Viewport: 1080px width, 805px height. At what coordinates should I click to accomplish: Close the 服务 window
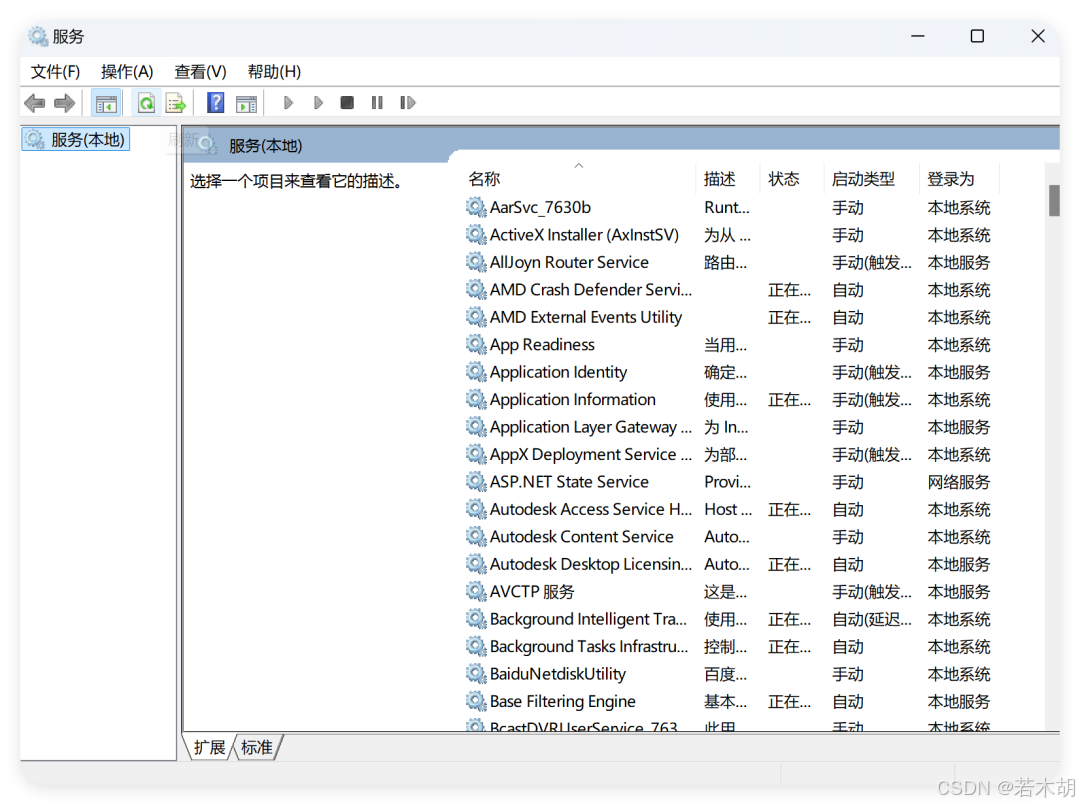(1037, 36)
